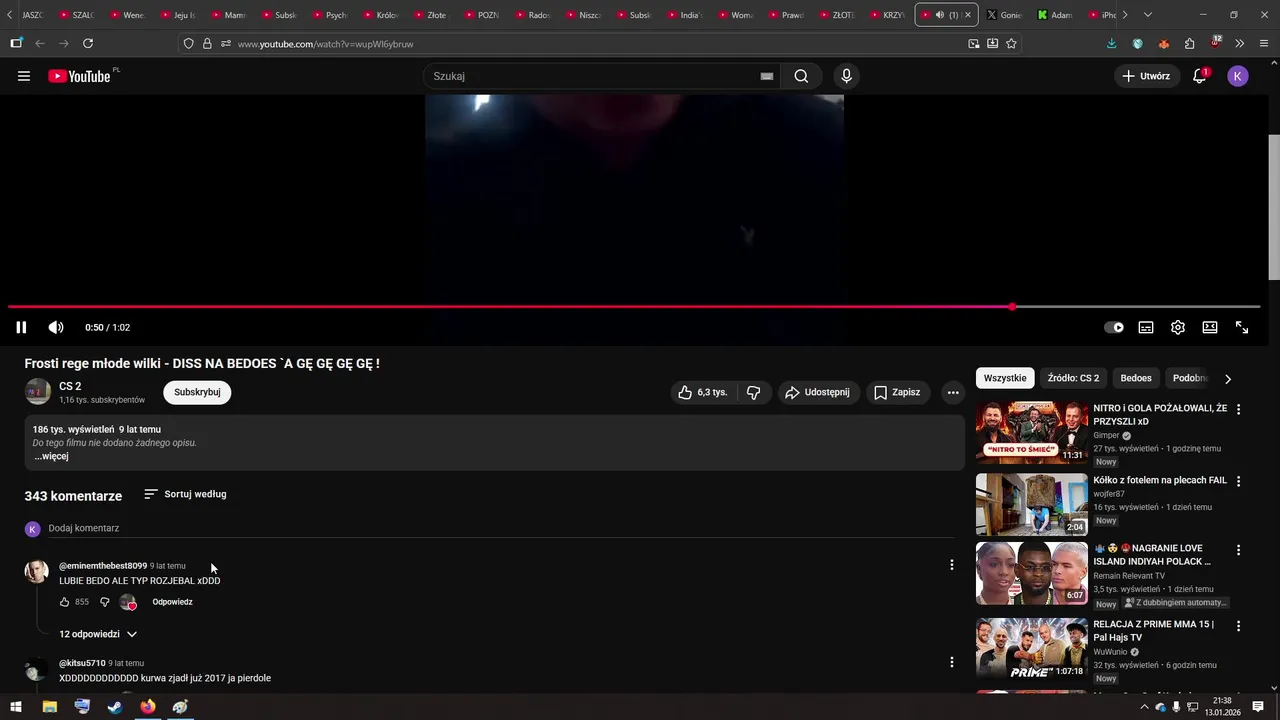Open the Windows Start menu
Viewport: 1280px width, 720px height.
coord(16,706)
